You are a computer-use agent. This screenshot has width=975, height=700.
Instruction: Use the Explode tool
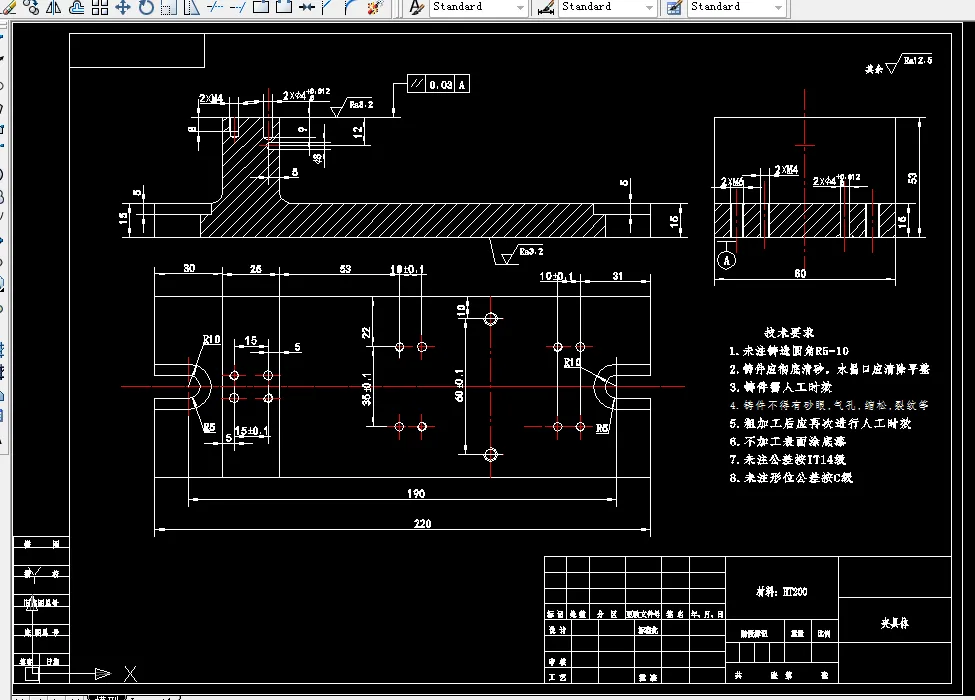(374, 7)
